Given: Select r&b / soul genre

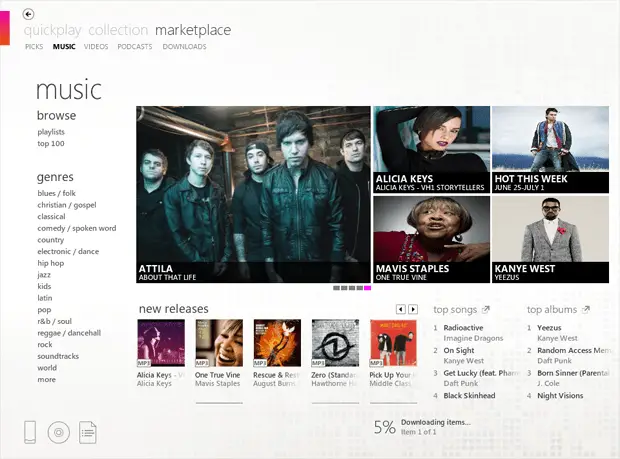Looking at the screenshot, I should pyautogui.click(x=55, y=321).
